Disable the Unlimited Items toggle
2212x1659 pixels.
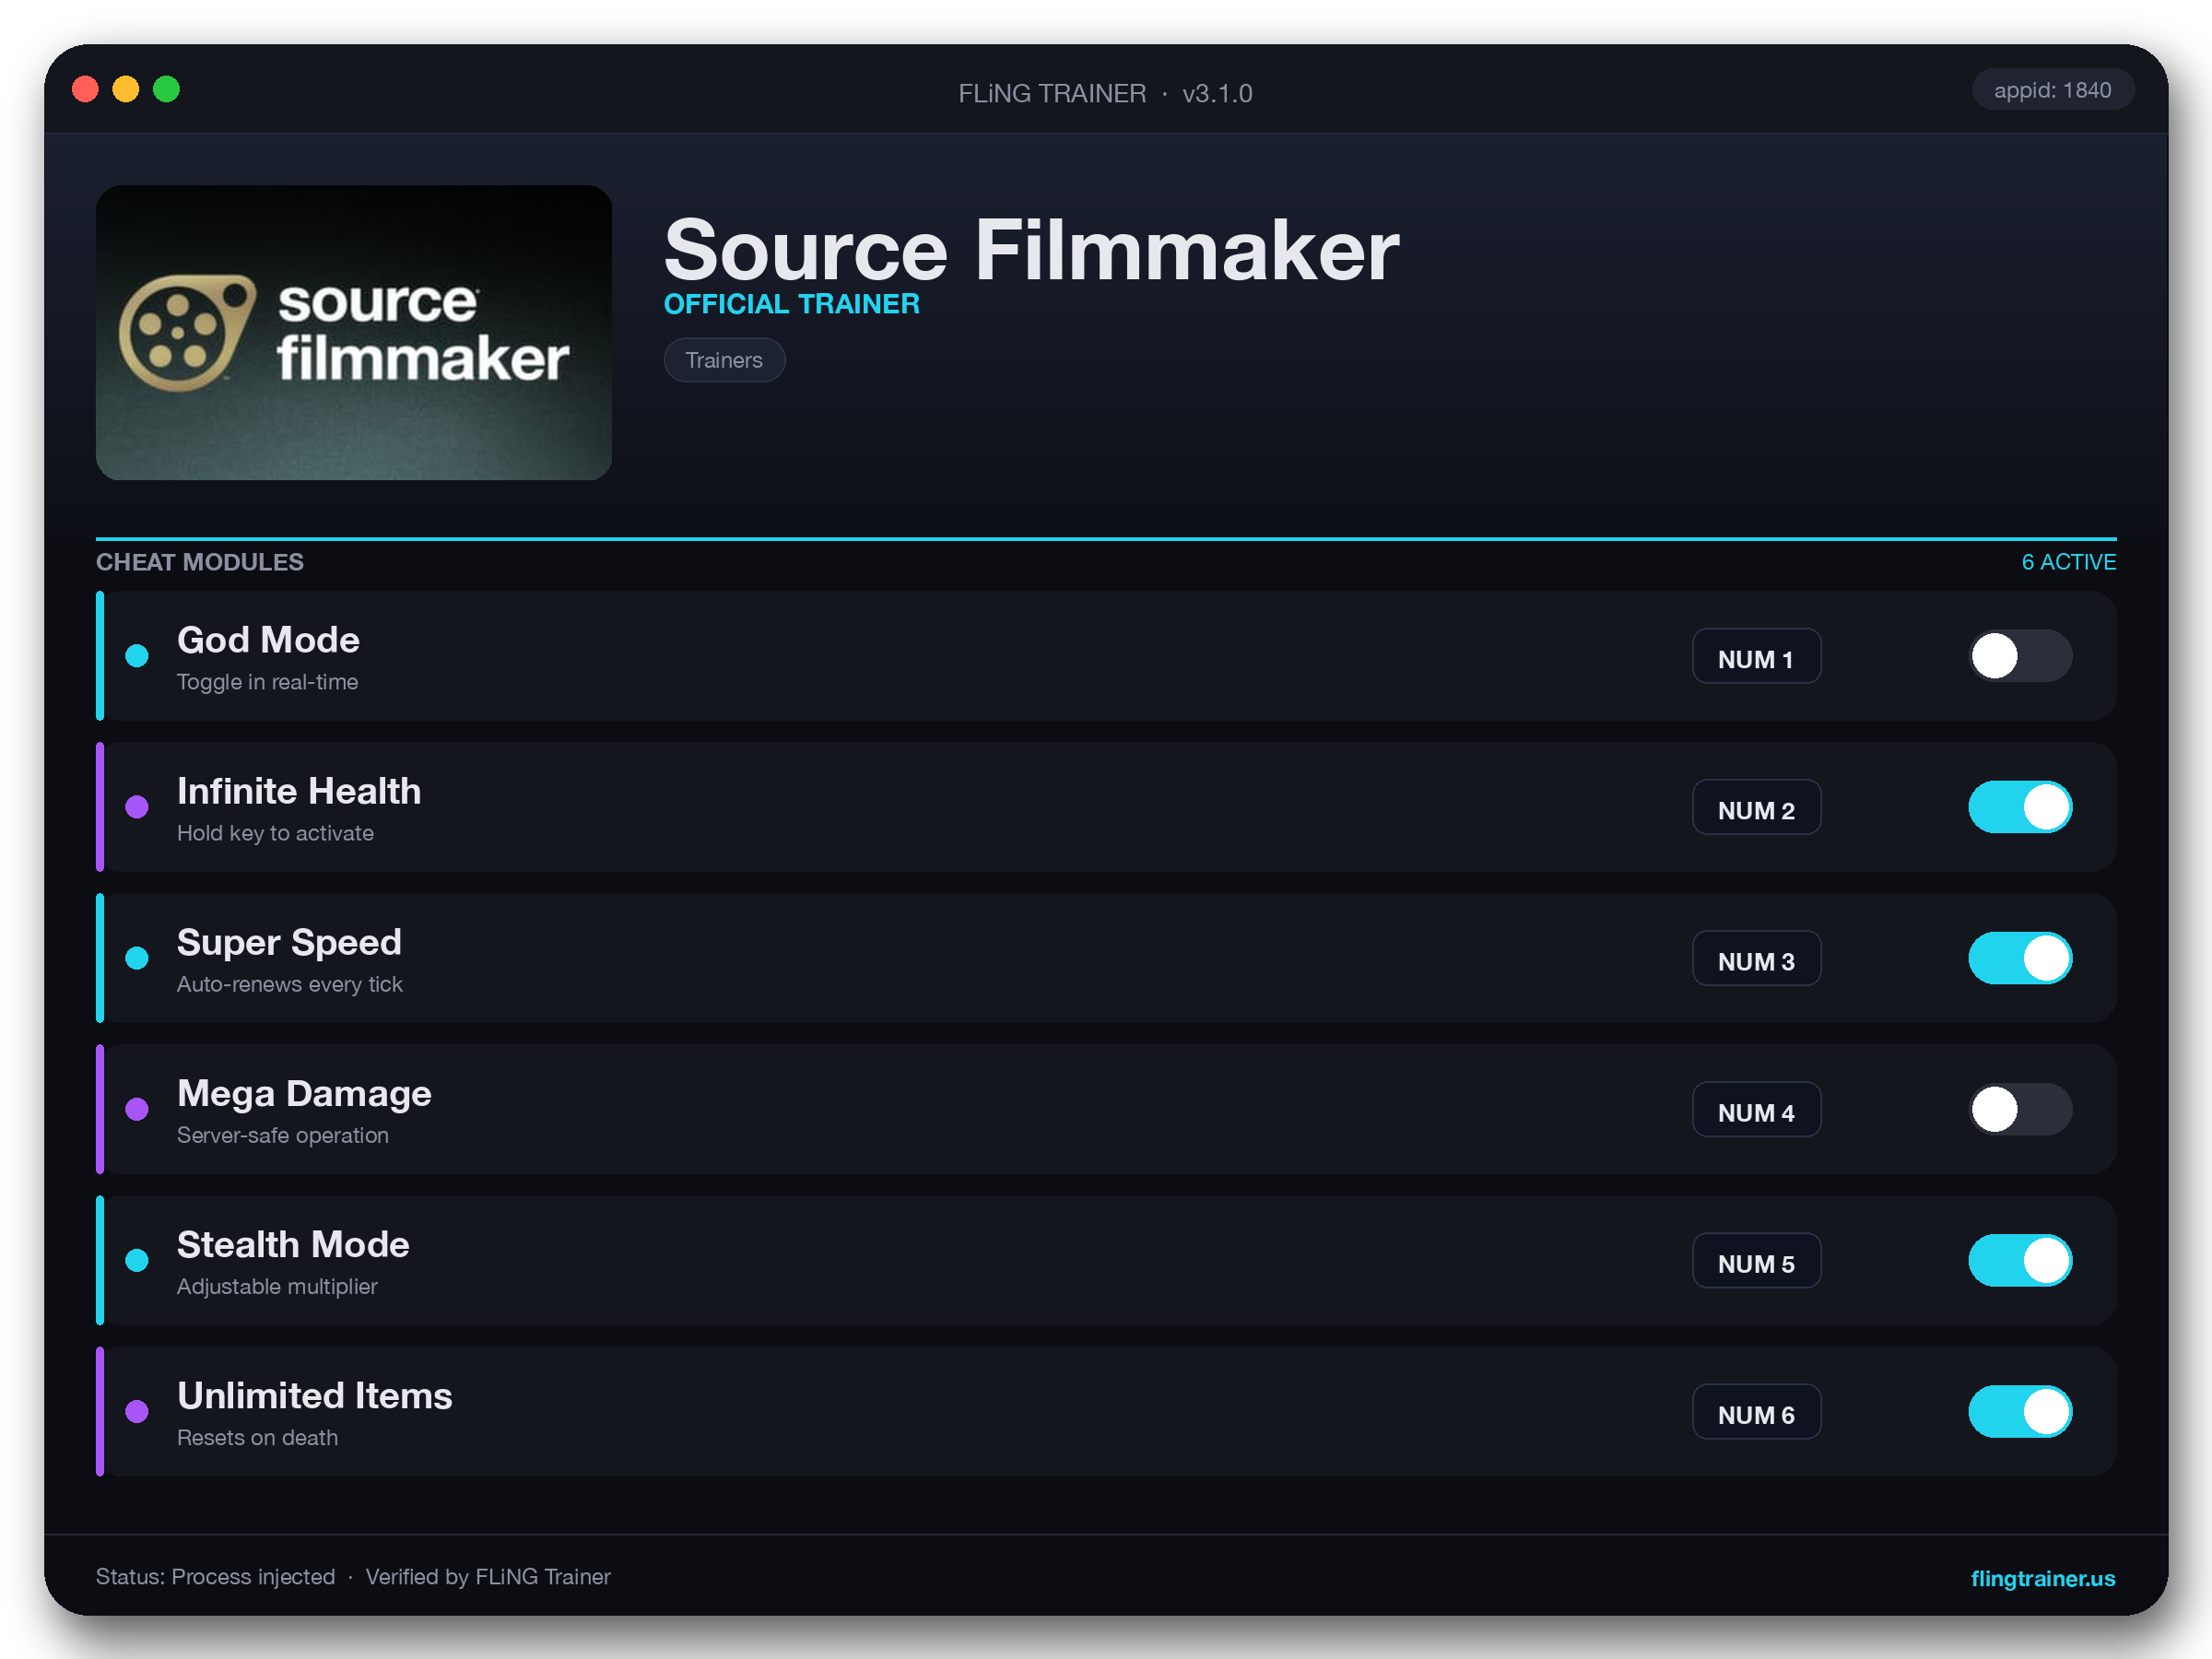(x=2020, y=1411)
